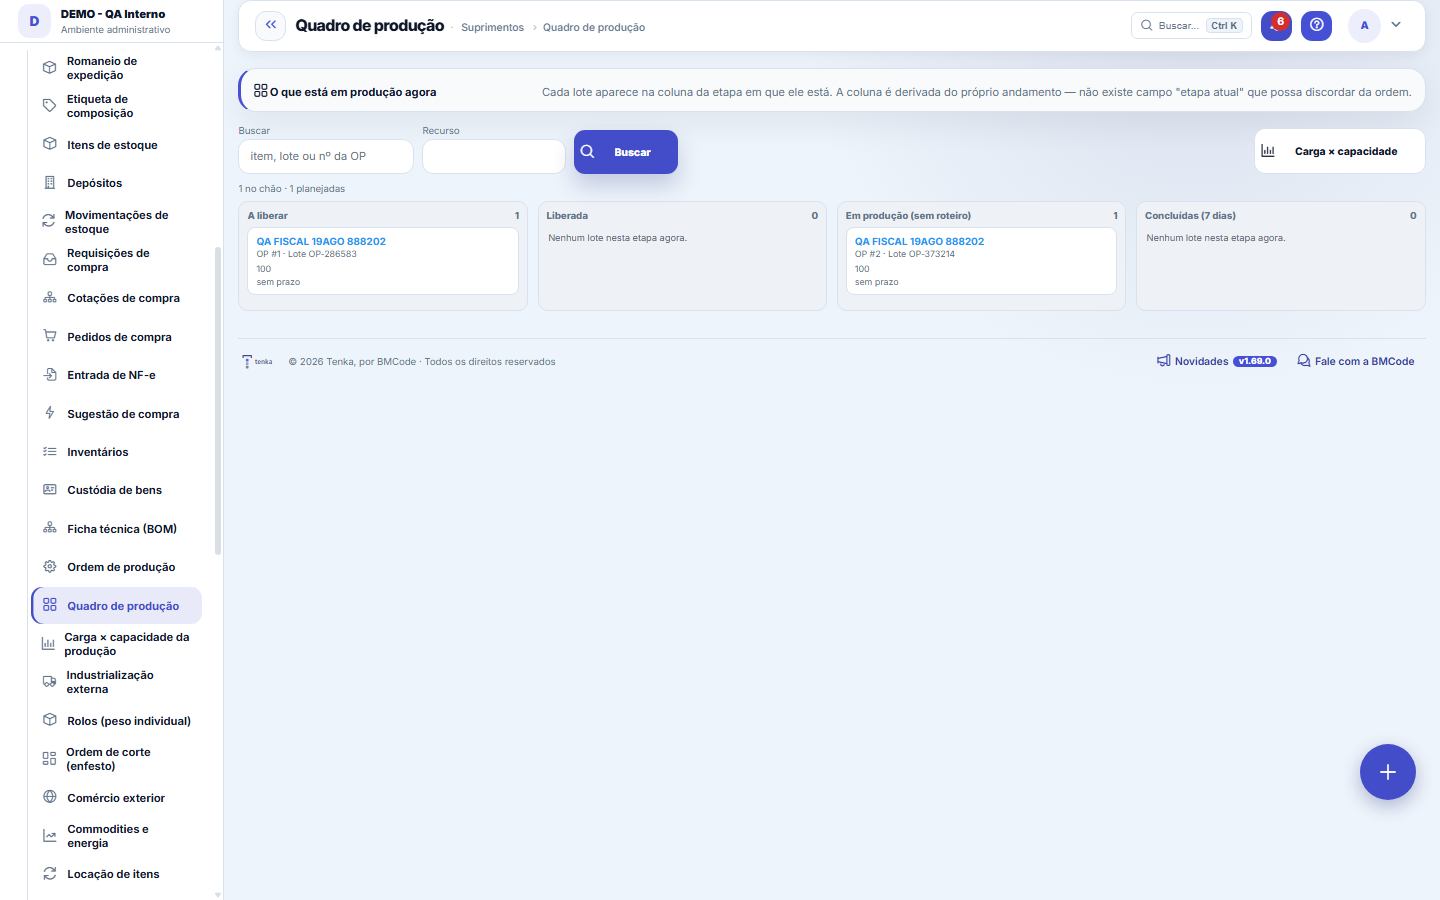Open QA FISCAL card in Em produção column
The width and height of the screenshot is (1440, 900).
[981, 261]
